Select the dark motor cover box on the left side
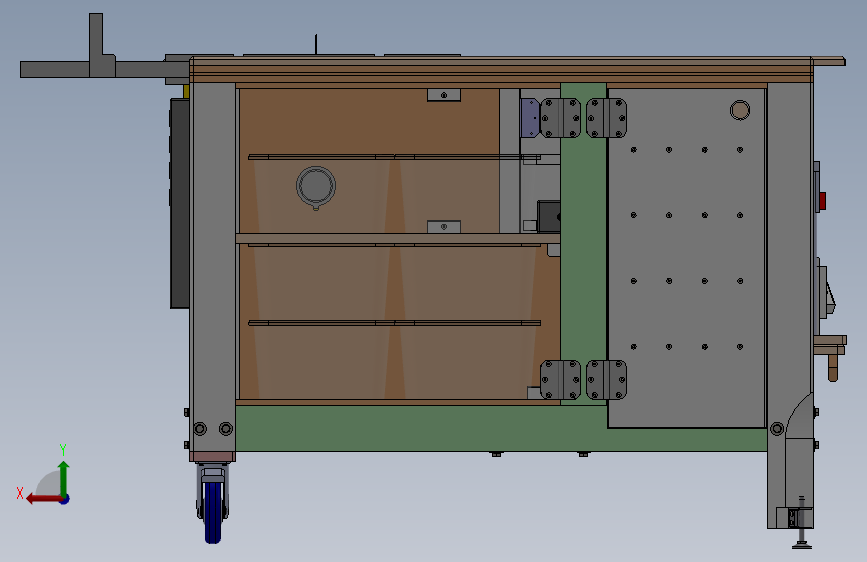 (180, 203)
